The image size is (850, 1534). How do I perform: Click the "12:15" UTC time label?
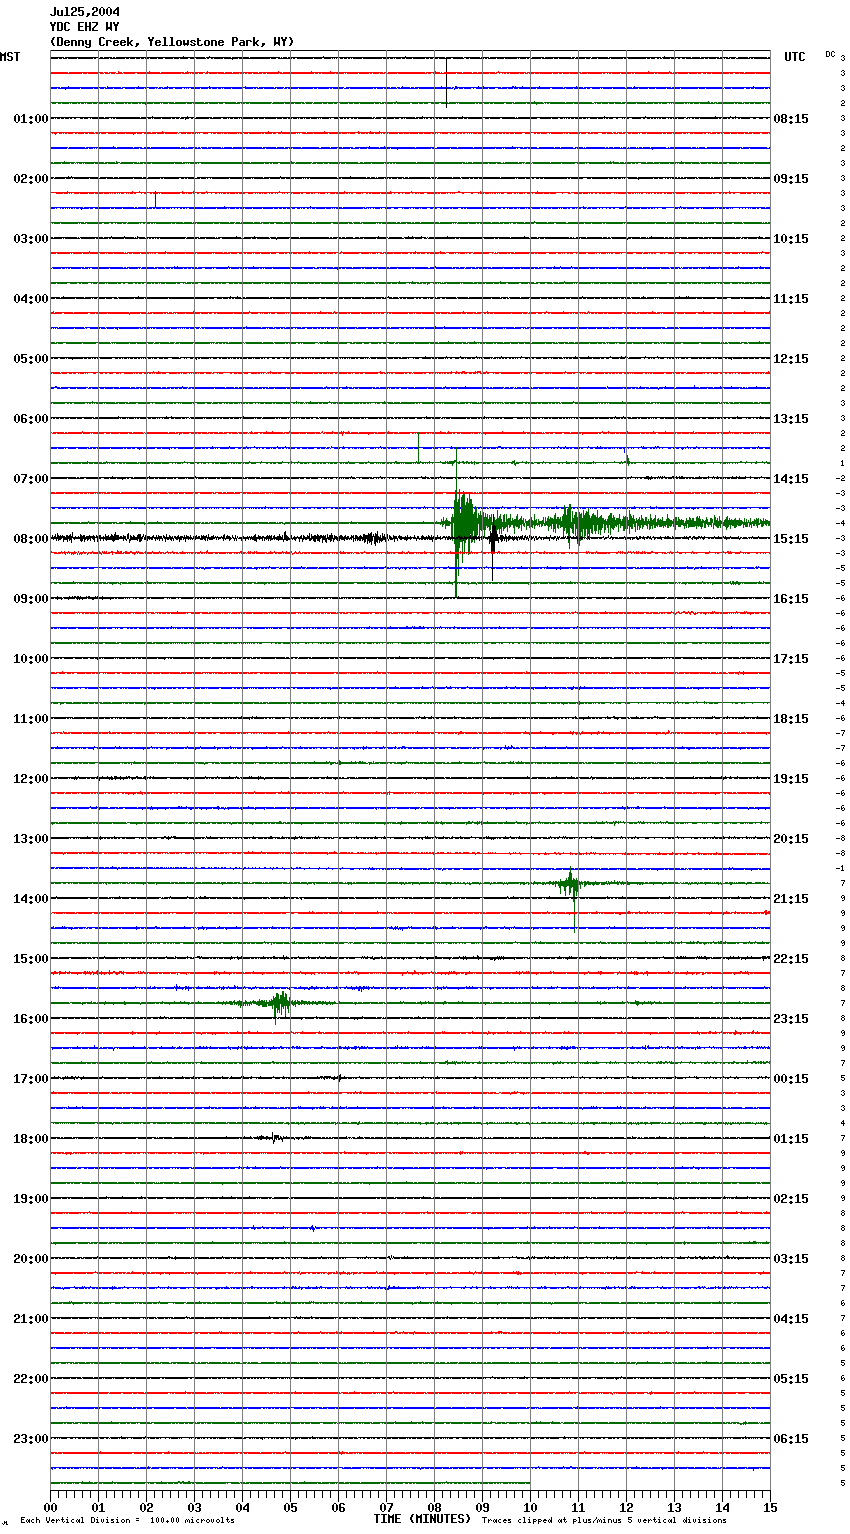point(791,359)
